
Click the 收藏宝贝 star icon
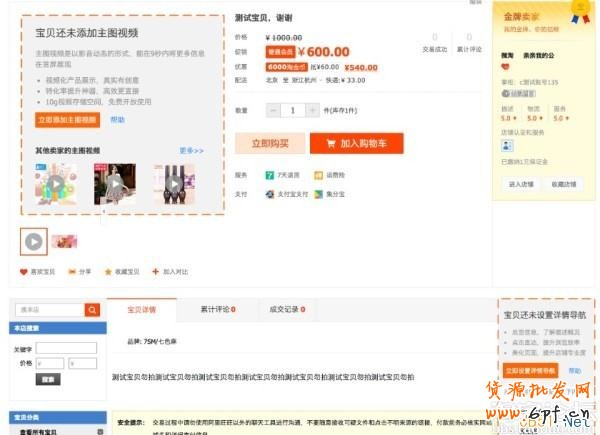pos(108,271)
